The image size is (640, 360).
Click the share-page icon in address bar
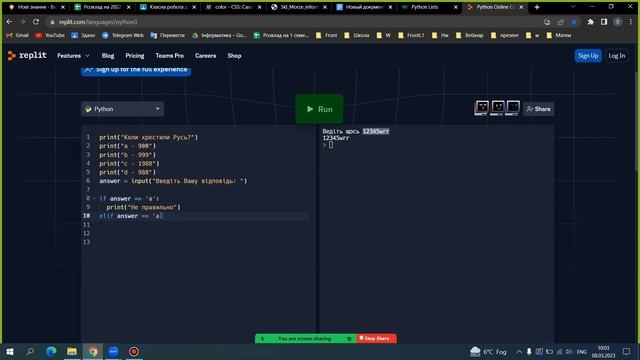tap(560, 22)
